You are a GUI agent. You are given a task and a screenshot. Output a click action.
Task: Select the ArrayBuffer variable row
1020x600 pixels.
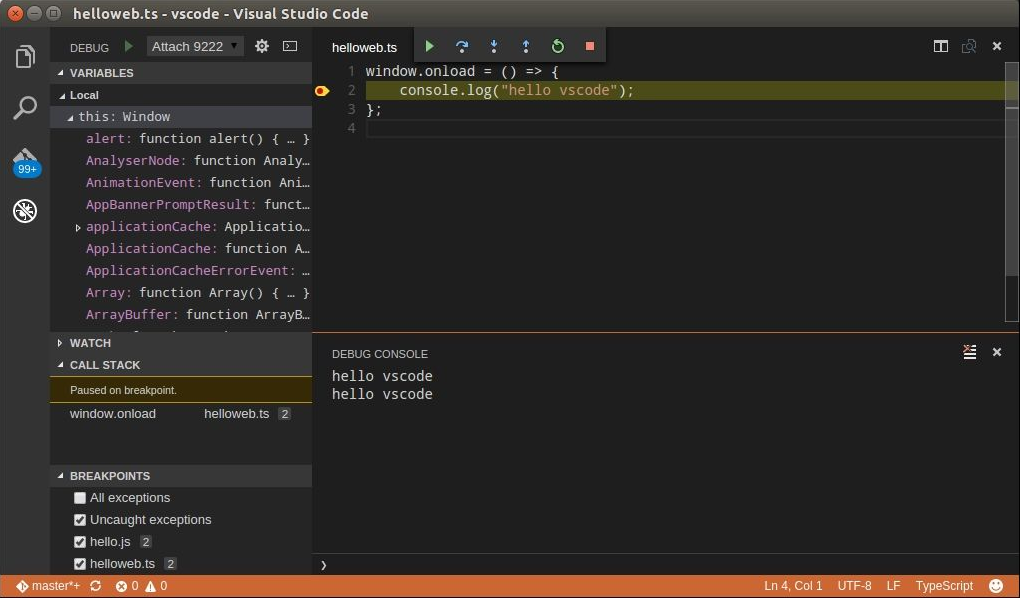[x=181, y=315]
